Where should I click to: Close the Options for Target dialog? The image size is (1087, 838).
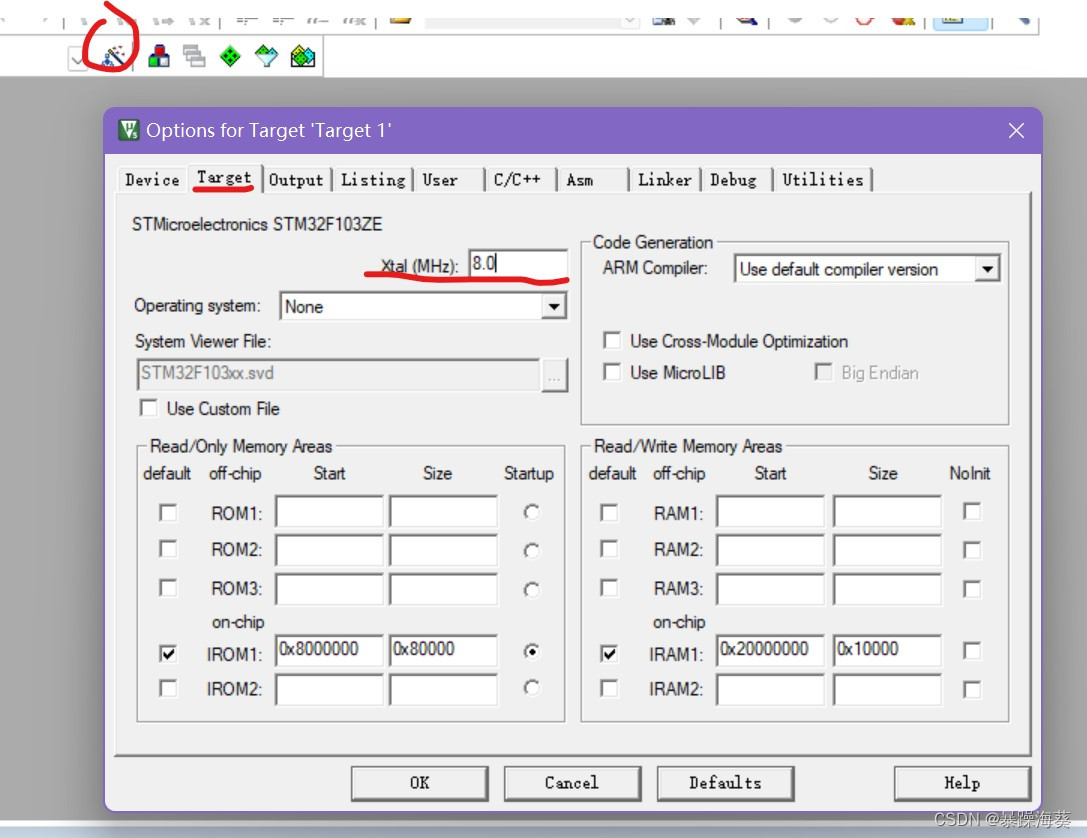1016,130
